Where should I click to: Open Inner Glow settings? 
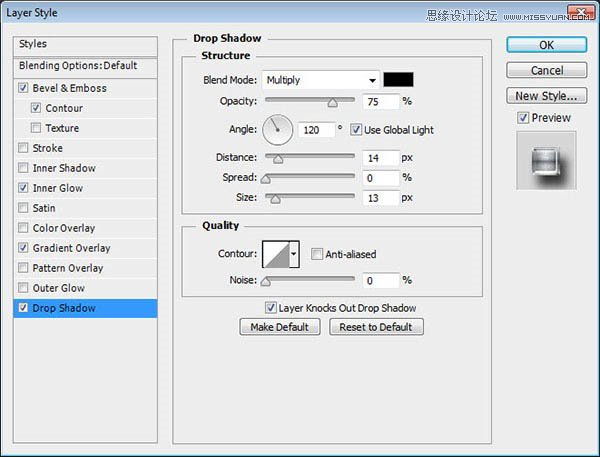pos(57,188)
